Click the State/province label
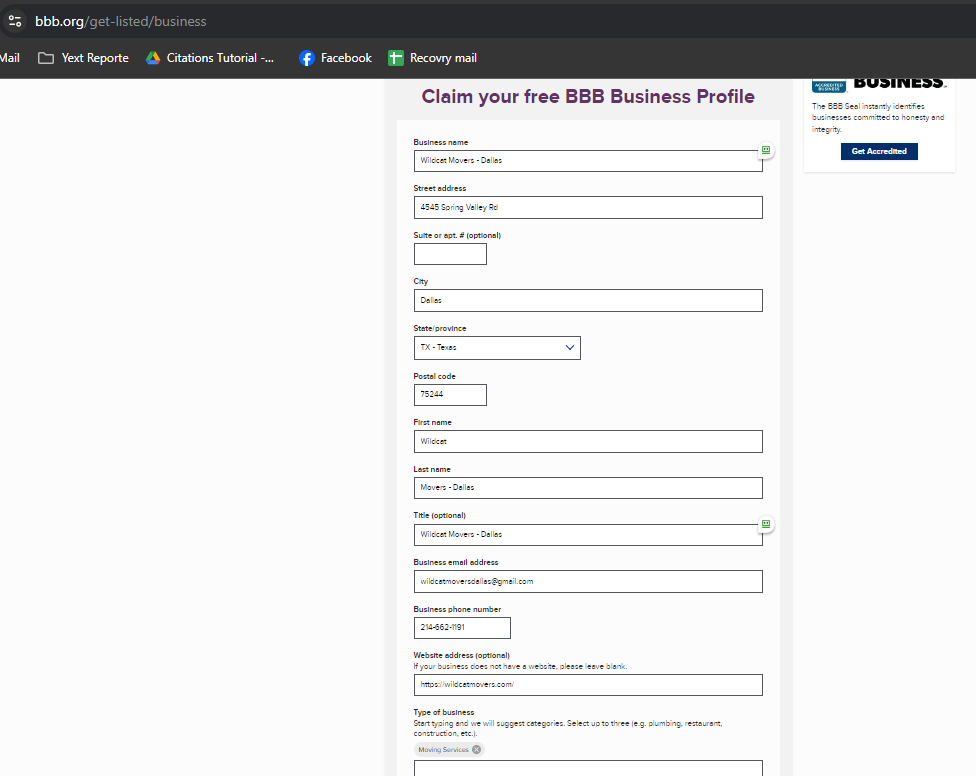The width and height of the screenshot is (976, 776). [x=439, y=328]
